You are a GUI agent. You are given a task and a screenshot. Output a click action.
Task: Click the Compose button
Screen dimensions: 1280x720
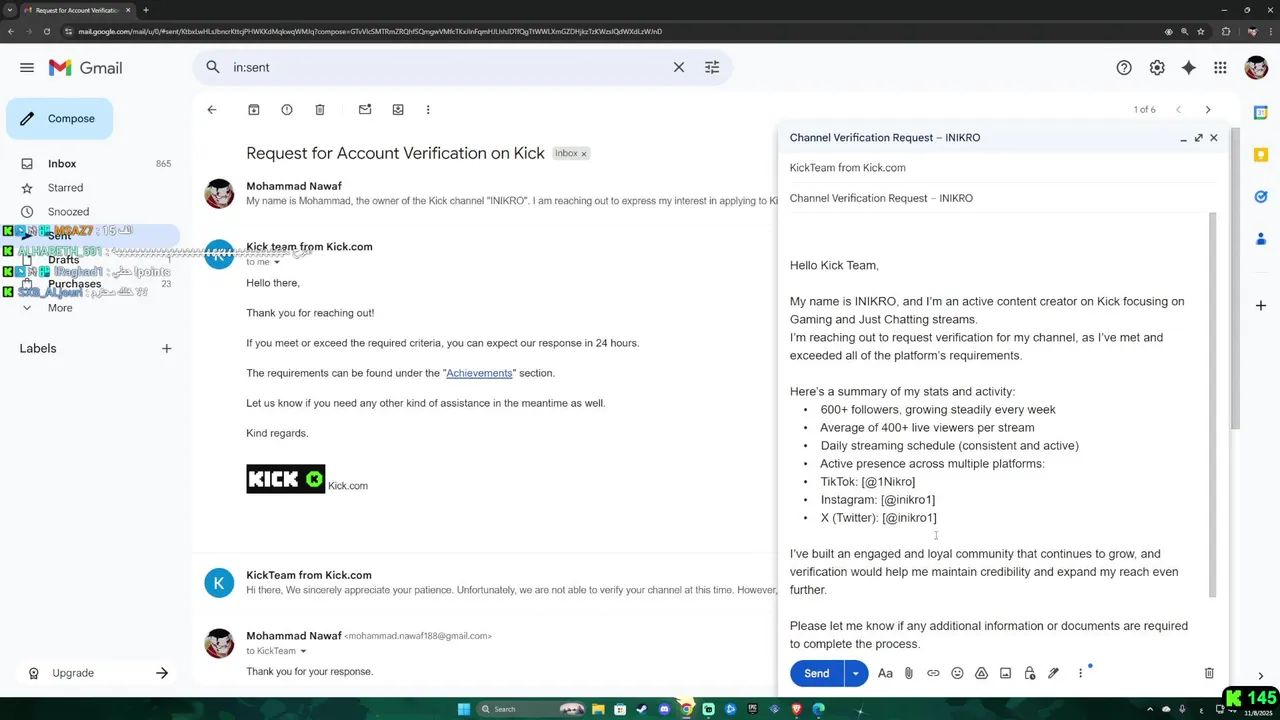59,118
